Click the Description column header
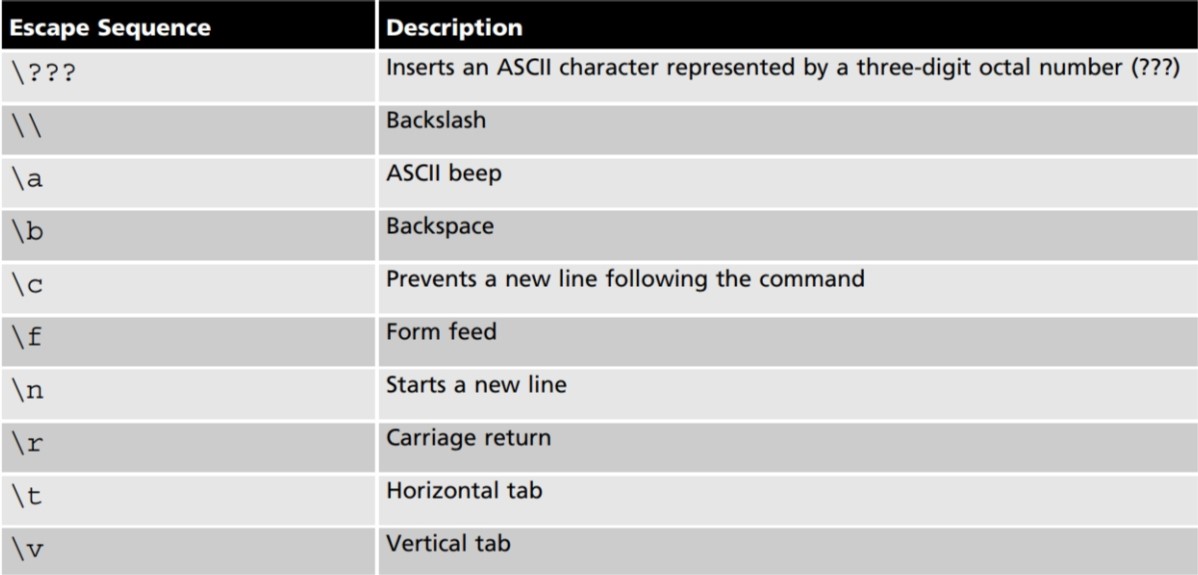 (x=454, y=28)
